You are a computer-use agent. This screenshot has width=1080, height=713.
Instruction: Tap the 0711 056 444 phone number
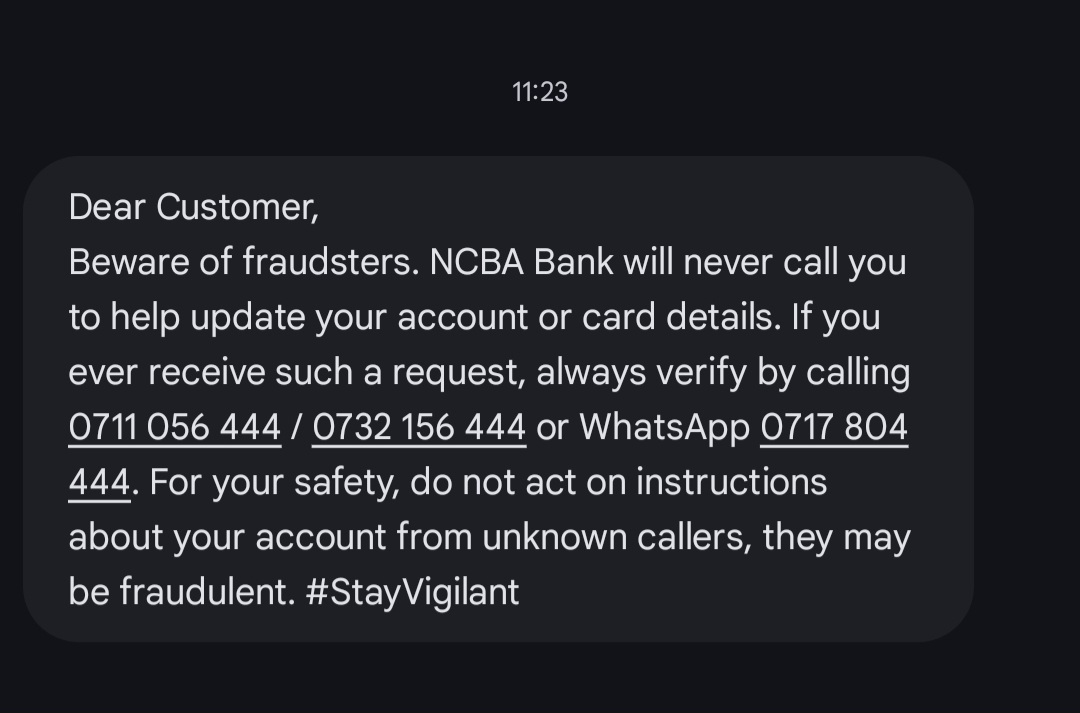tap(174, 428)
